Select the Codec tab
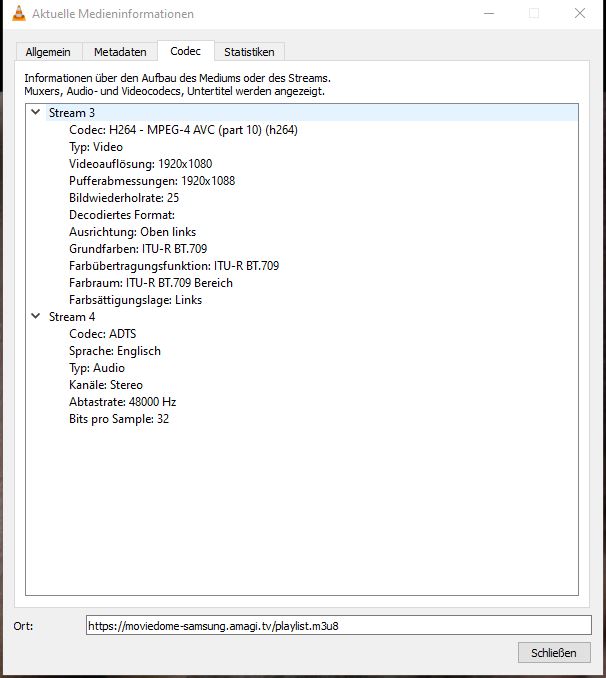 185,51
